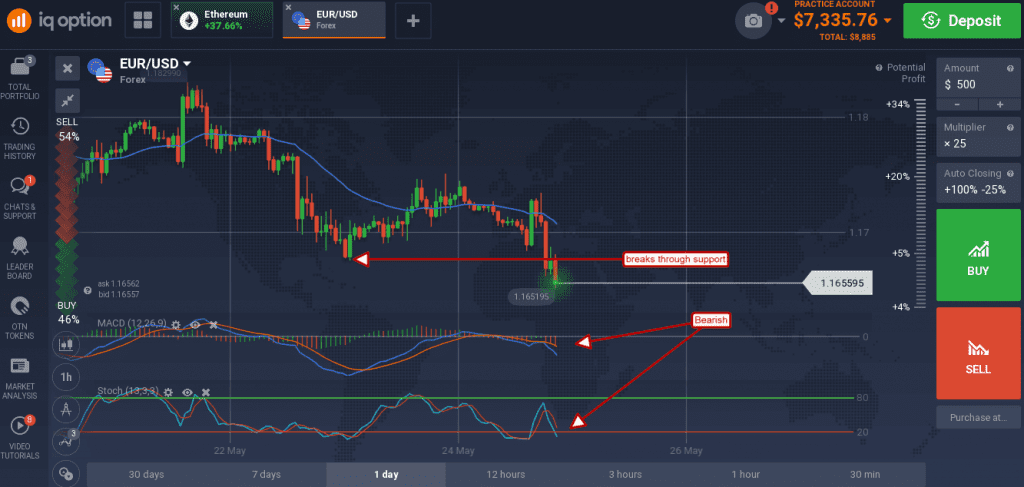Close the chart with the X button
The image size is (1024, 487).
pos(67,68)
